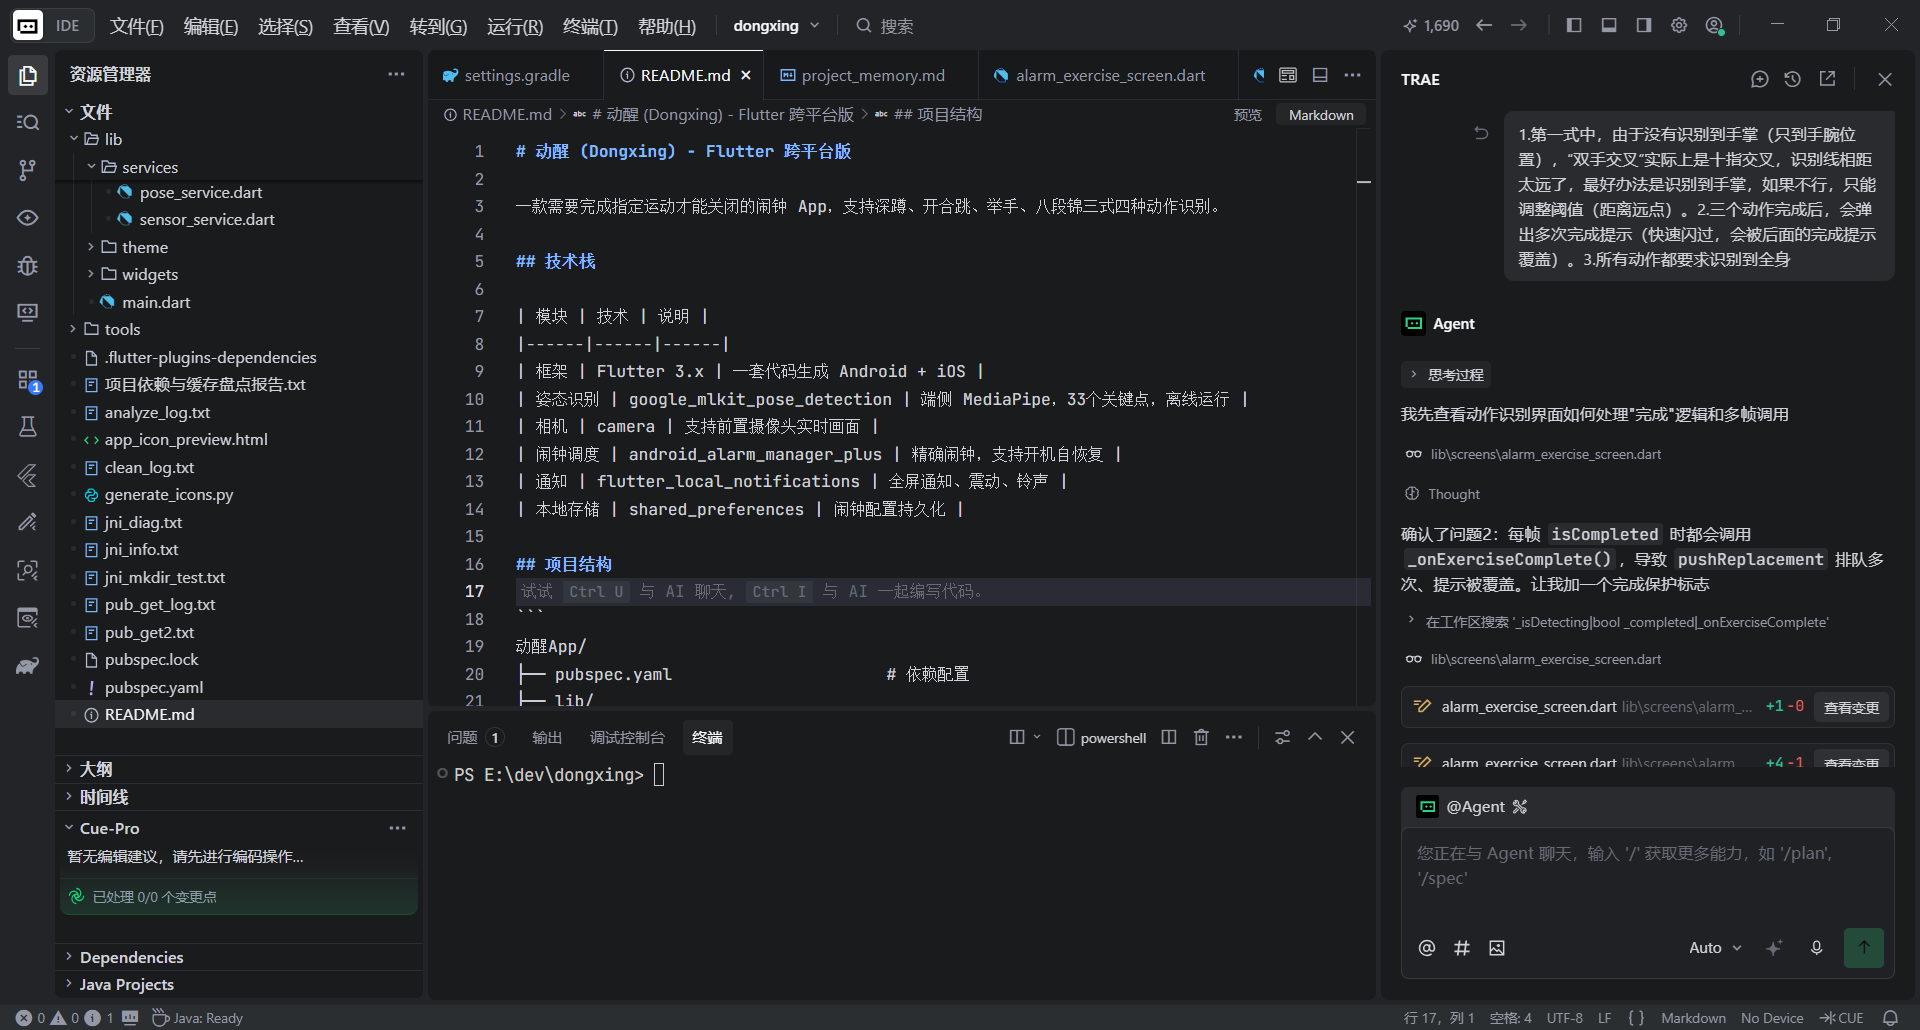Switch to the 问题 problems tab
Image resolution: width=1920 pixels, height=1030 pixels.
pyautogui.click(x=474, y=738)
